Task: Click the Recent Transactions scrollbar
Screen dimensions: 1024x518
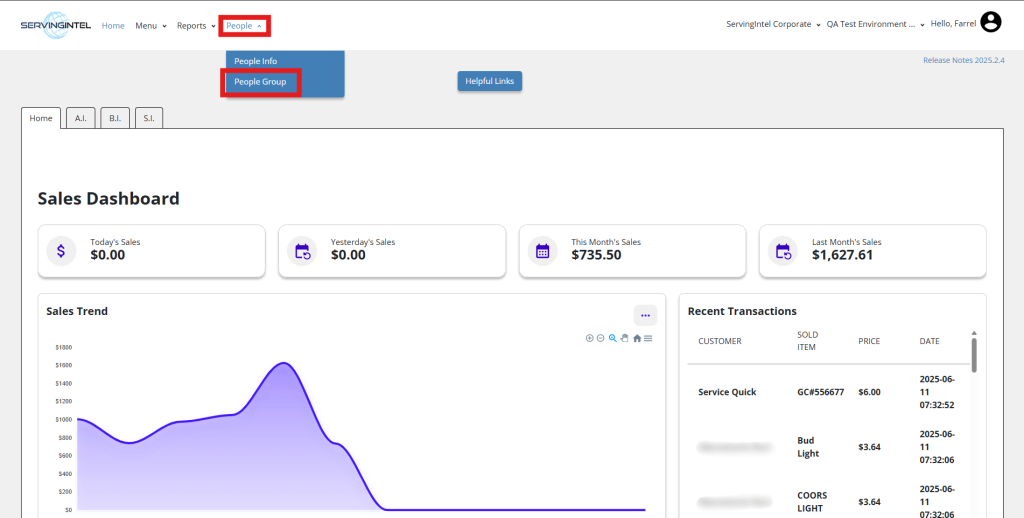Action: [974, 353]
